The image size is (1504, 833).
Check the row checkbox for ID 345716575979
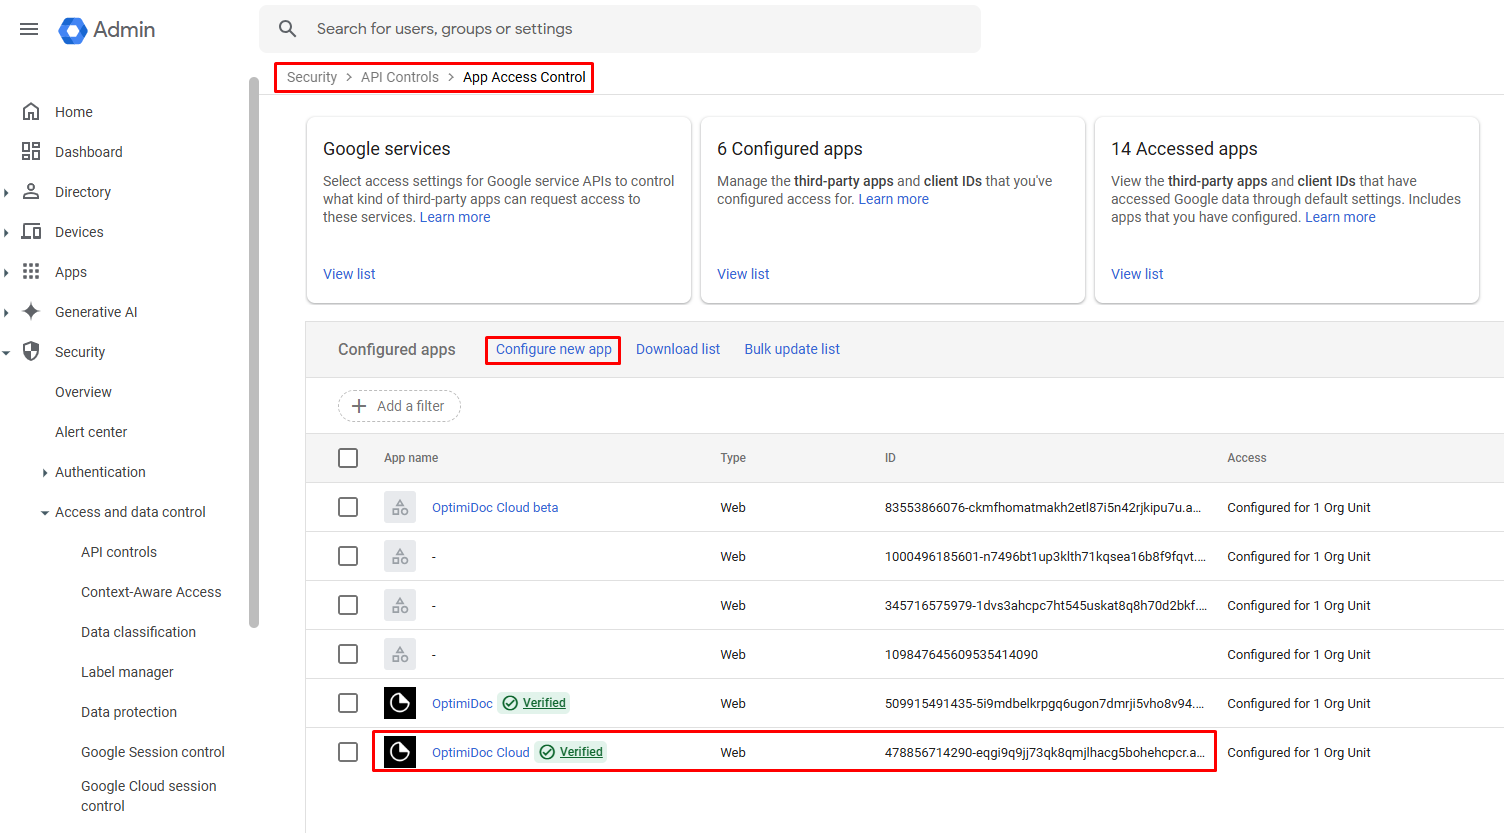click(348, 605)
